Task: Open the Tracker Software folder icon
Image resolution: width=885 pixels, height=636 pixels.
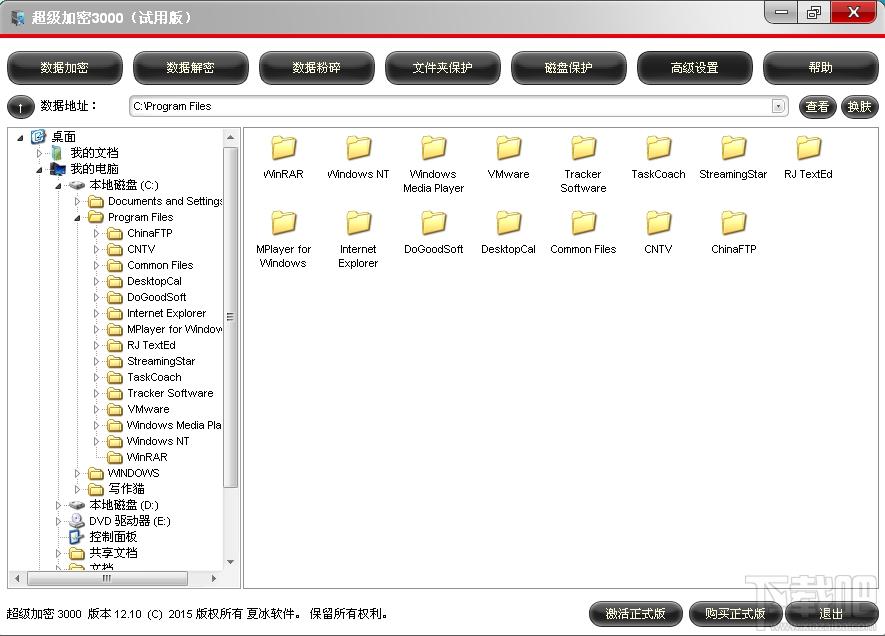Action: tap(584, 148)
